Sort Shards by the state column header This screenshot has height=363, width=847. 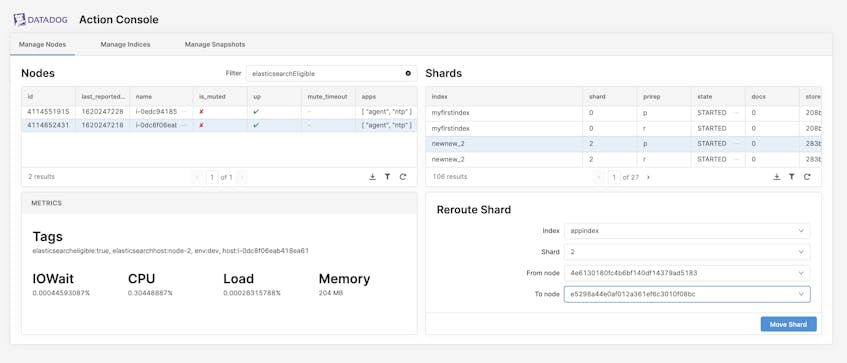click(718, 96)
